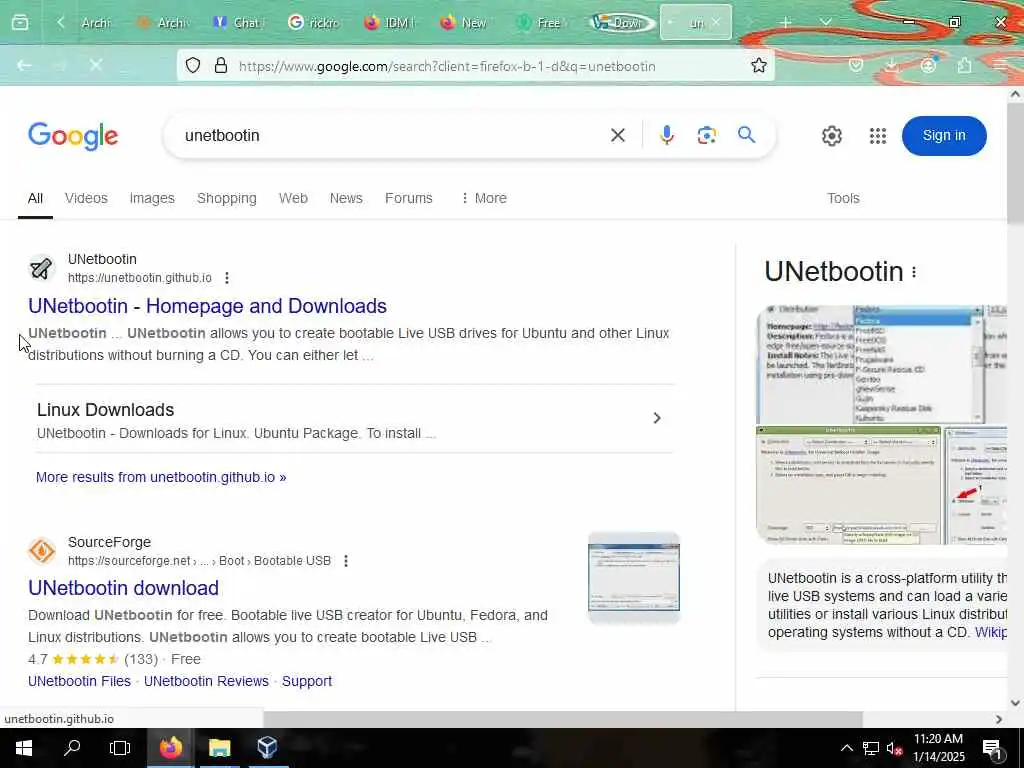Open the Pocket save icon

coord(856,65)
